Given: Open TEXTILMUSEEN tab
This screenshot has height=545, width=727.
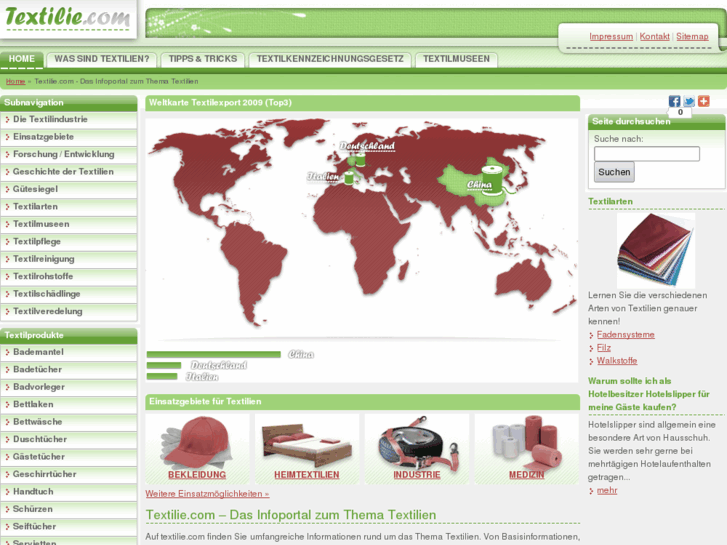Looking at the screenshot, I should click(x=456, y=59).
